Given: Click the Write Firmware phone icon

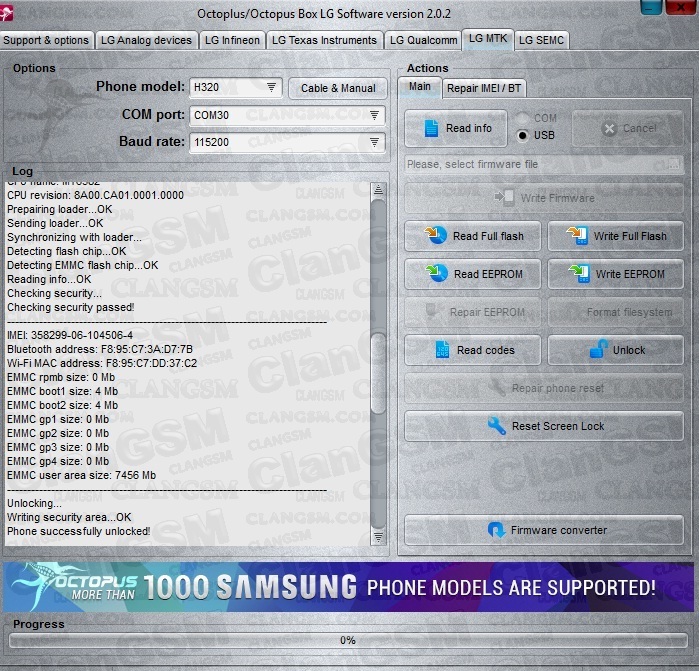Looking at the screenshot, I should click(x=505, y=198).
